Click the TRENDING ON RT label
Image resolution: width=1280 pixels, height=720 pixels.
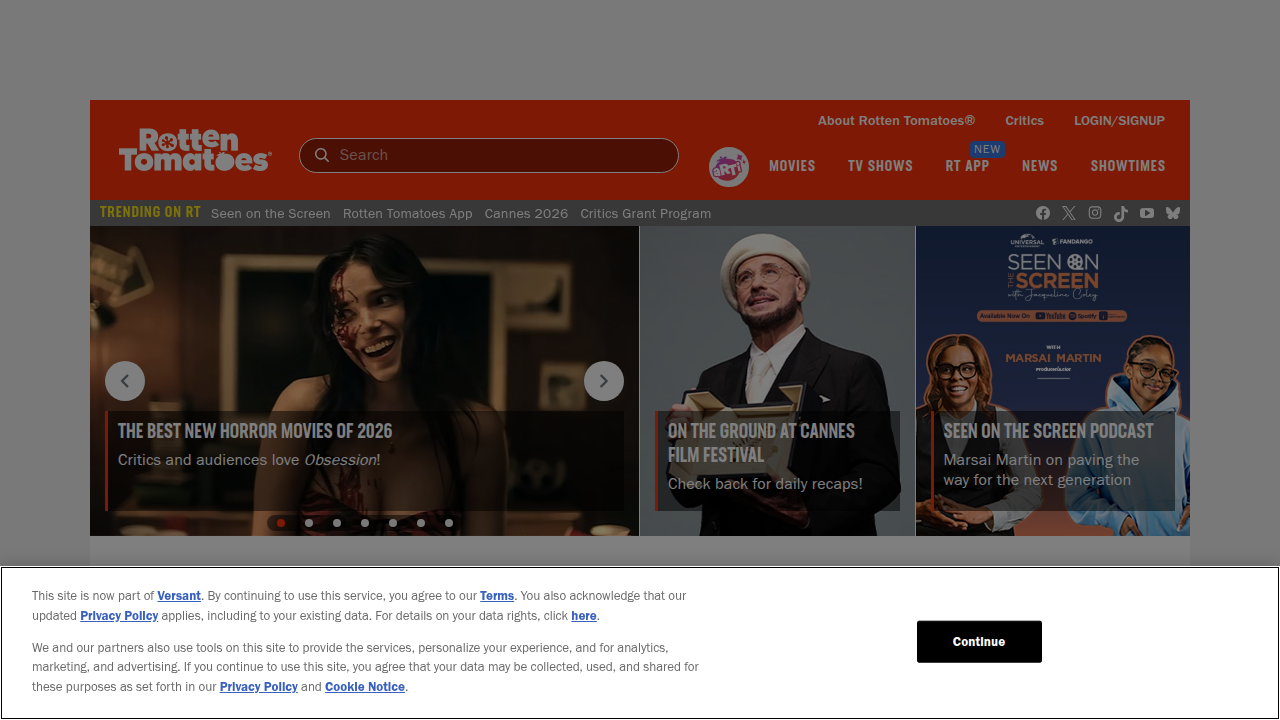[150, 212]
